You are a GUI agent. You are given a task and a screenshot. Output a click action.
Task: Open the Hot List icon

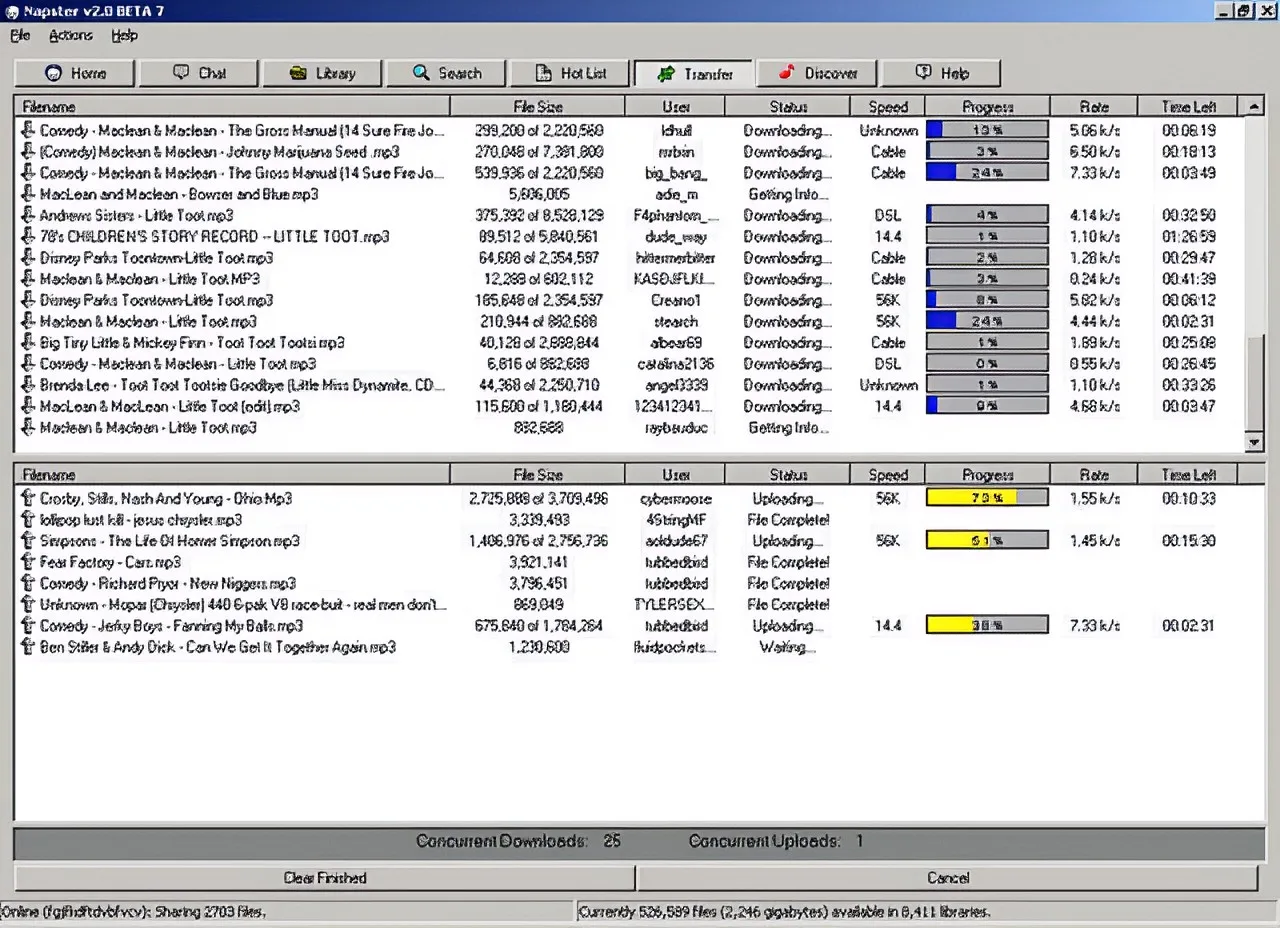click(544, 72)
